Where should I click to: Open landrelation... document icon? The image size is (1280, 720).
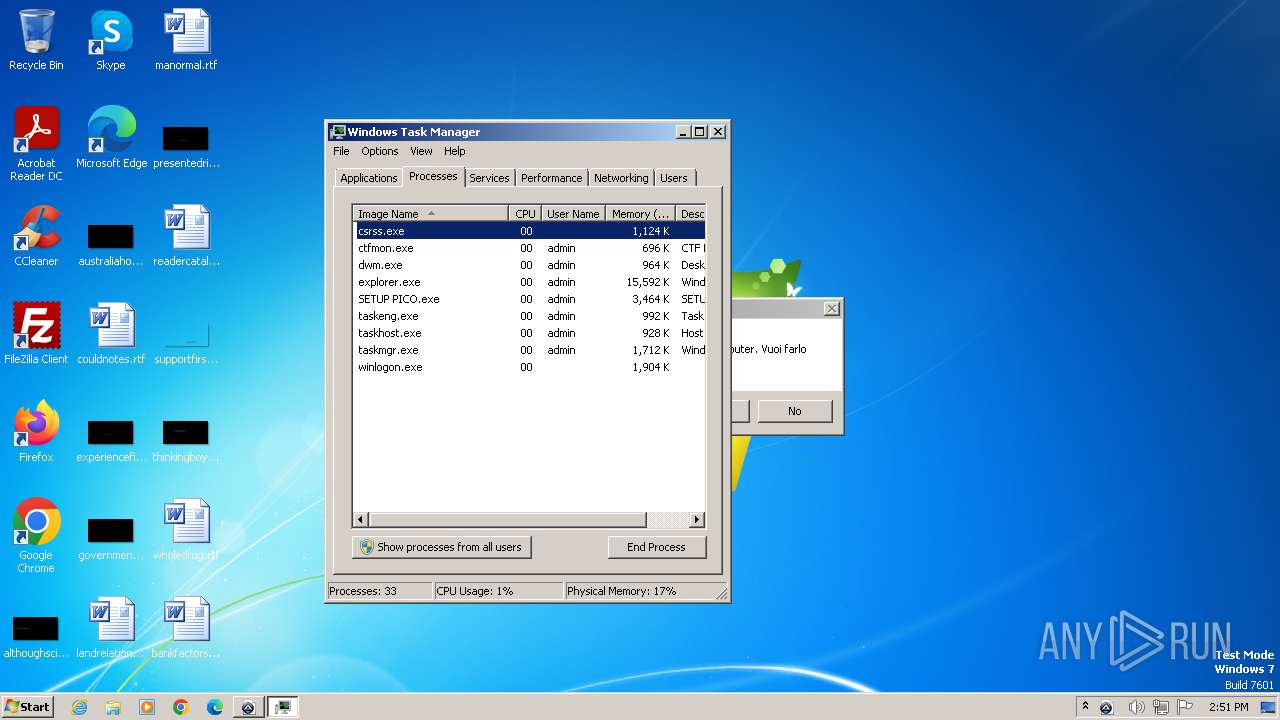click(111, 627)
